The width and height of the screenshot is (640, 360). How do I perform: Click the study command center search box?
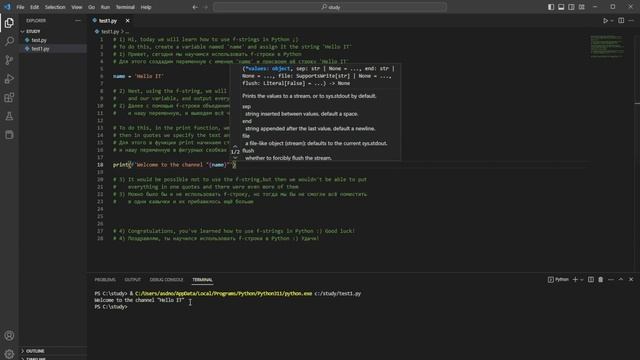[330, 7]
